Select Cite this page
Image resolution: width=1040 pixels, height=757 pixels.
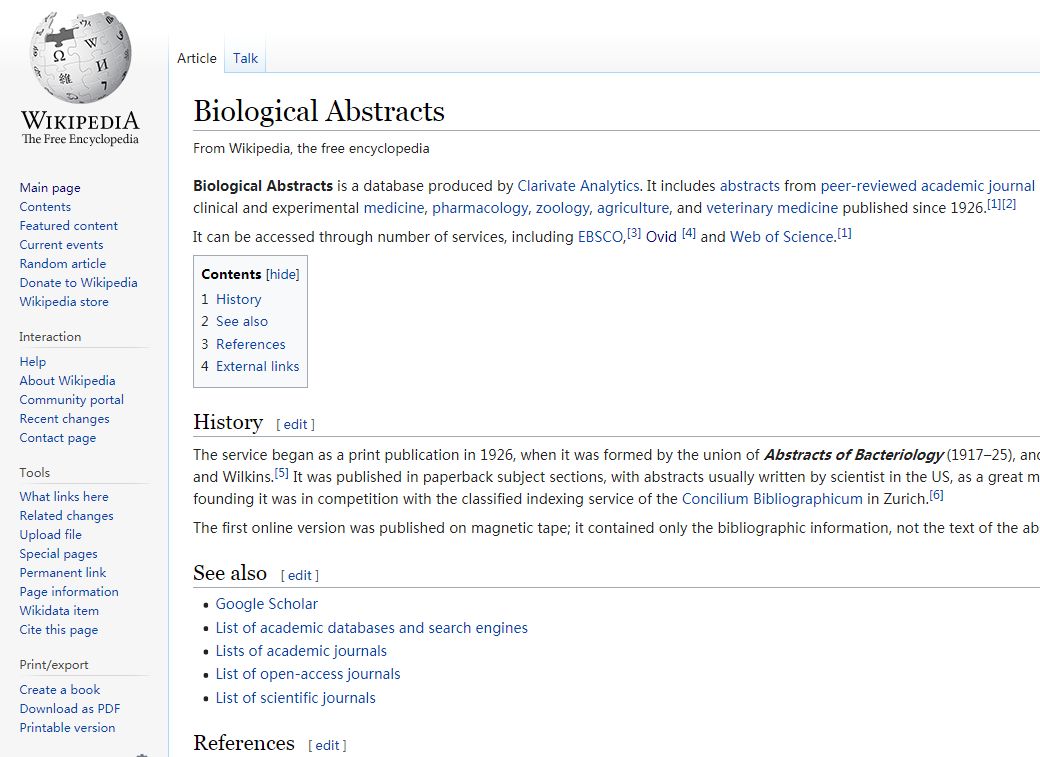[x=58, y=630]
